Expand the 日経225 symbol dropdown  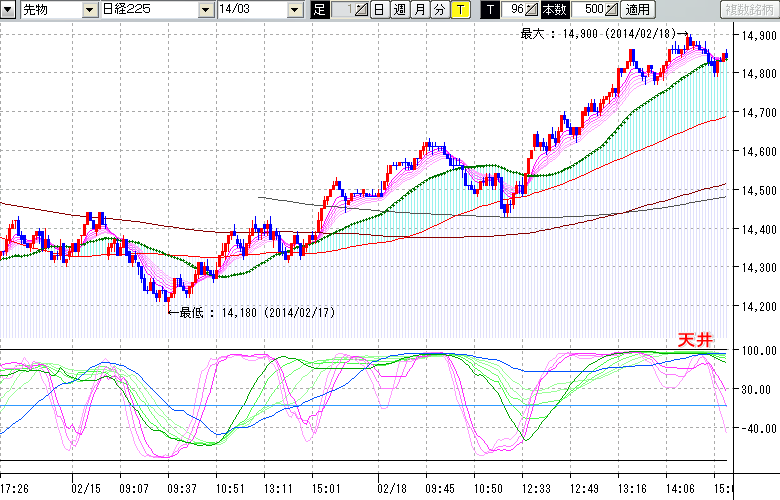tap(205, 10)
